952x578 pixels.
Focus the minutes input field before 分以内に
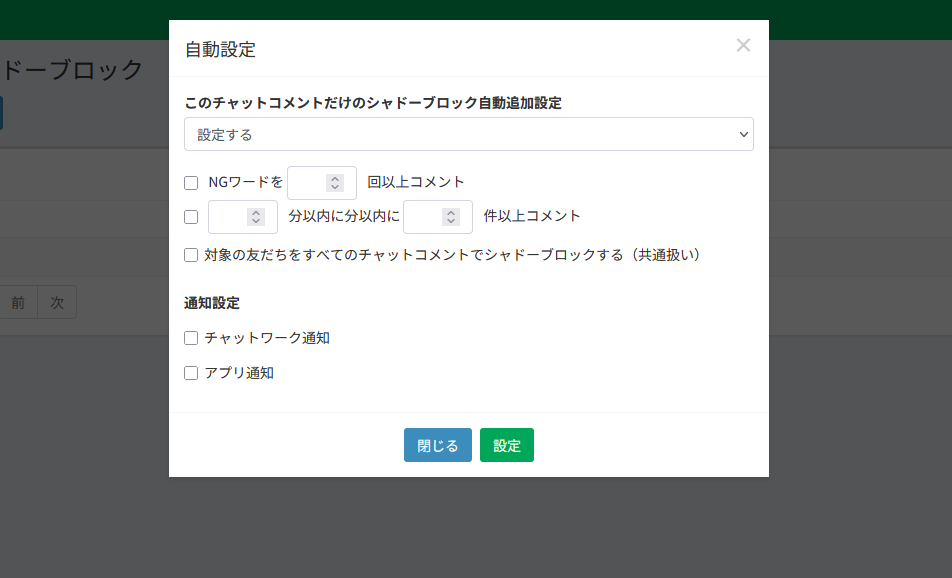click(229, 217)
